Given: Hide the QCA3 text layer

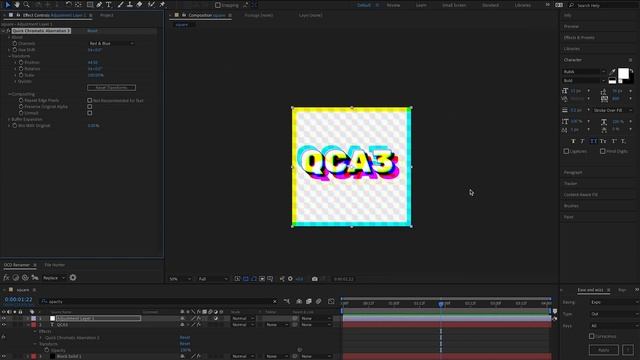Looking at the screenshot, I should click(4, 325).
